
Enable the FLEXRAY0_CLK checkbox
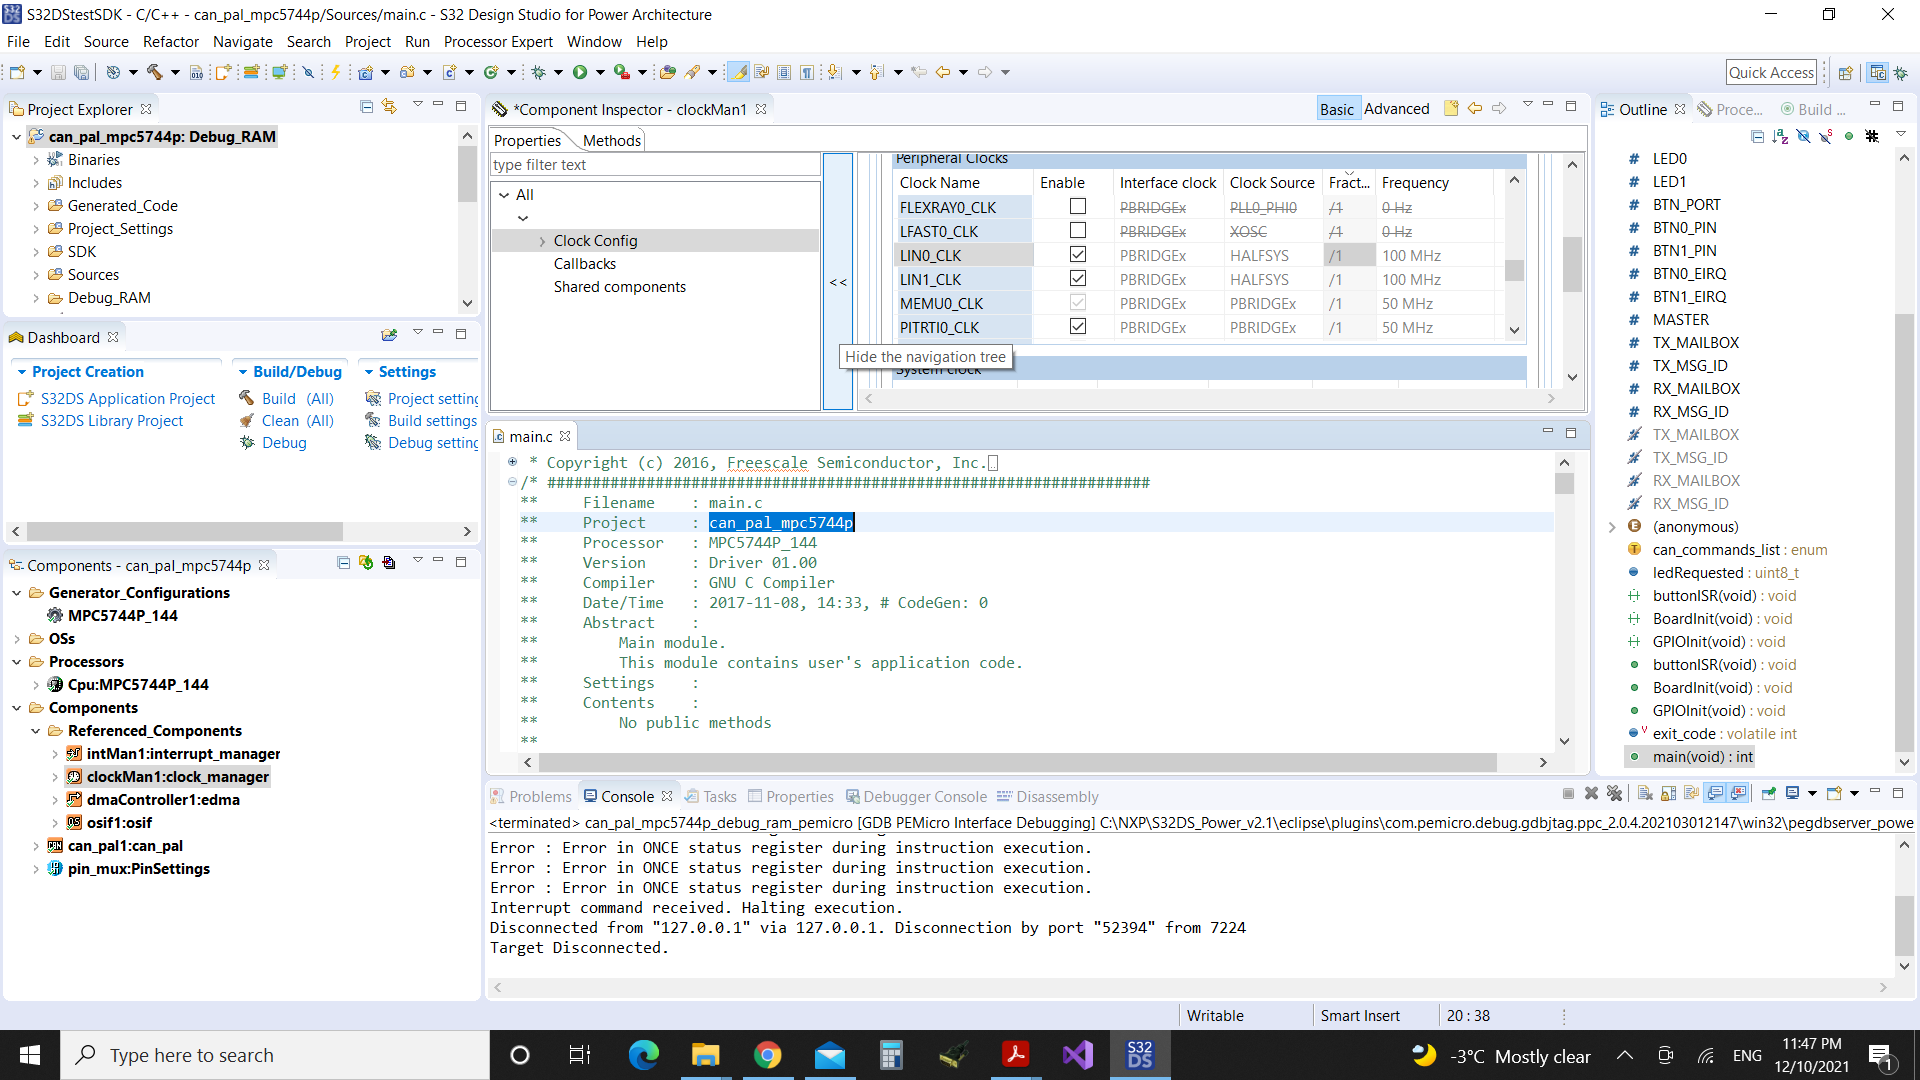click(1077, 207)
